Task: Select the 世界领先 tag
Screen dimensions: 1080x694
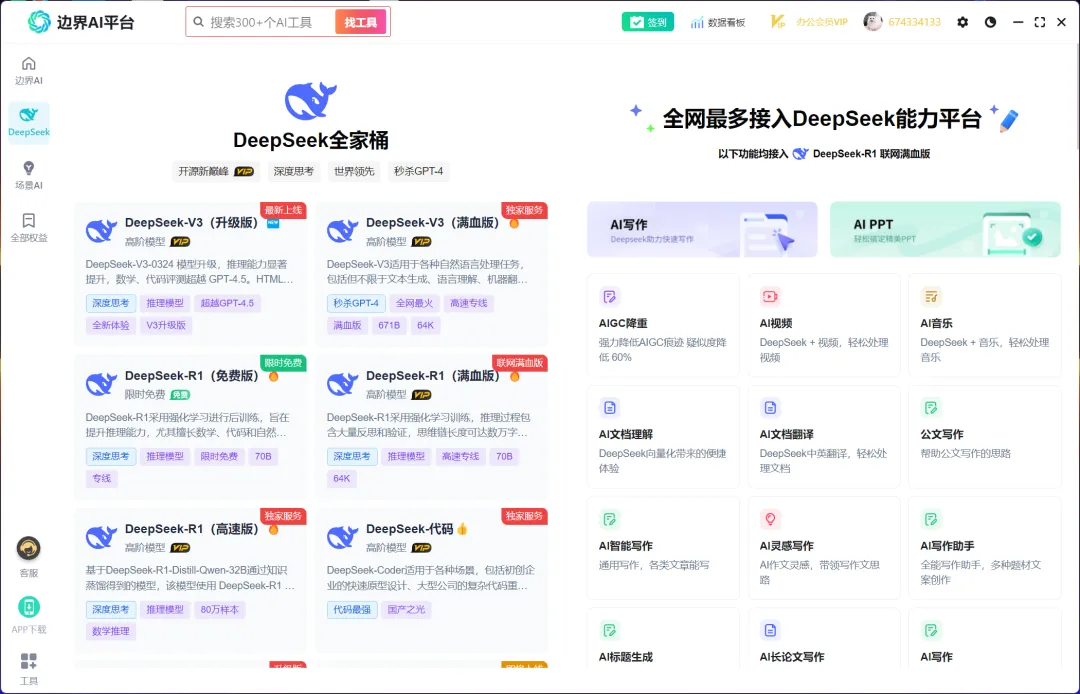Action: click(354, 171)
